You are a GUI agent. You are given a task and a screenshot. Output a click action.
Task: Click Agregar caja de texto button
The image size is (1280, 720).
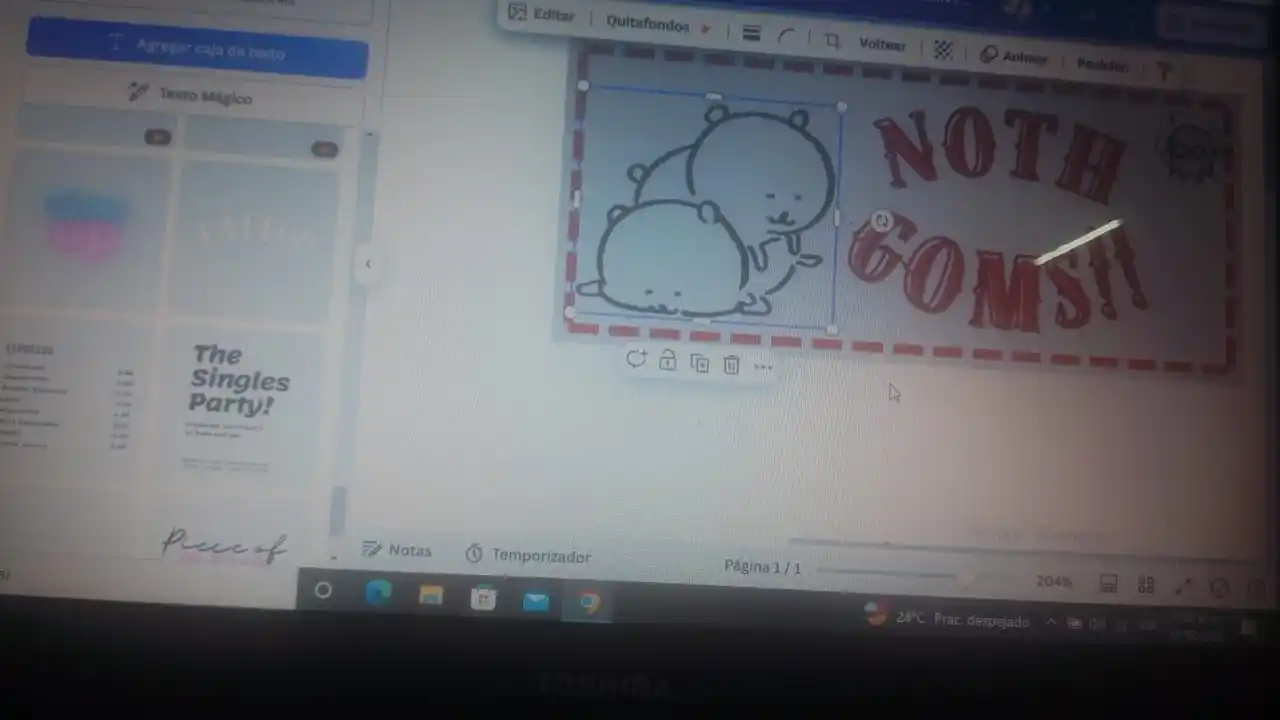click(197, 48)
